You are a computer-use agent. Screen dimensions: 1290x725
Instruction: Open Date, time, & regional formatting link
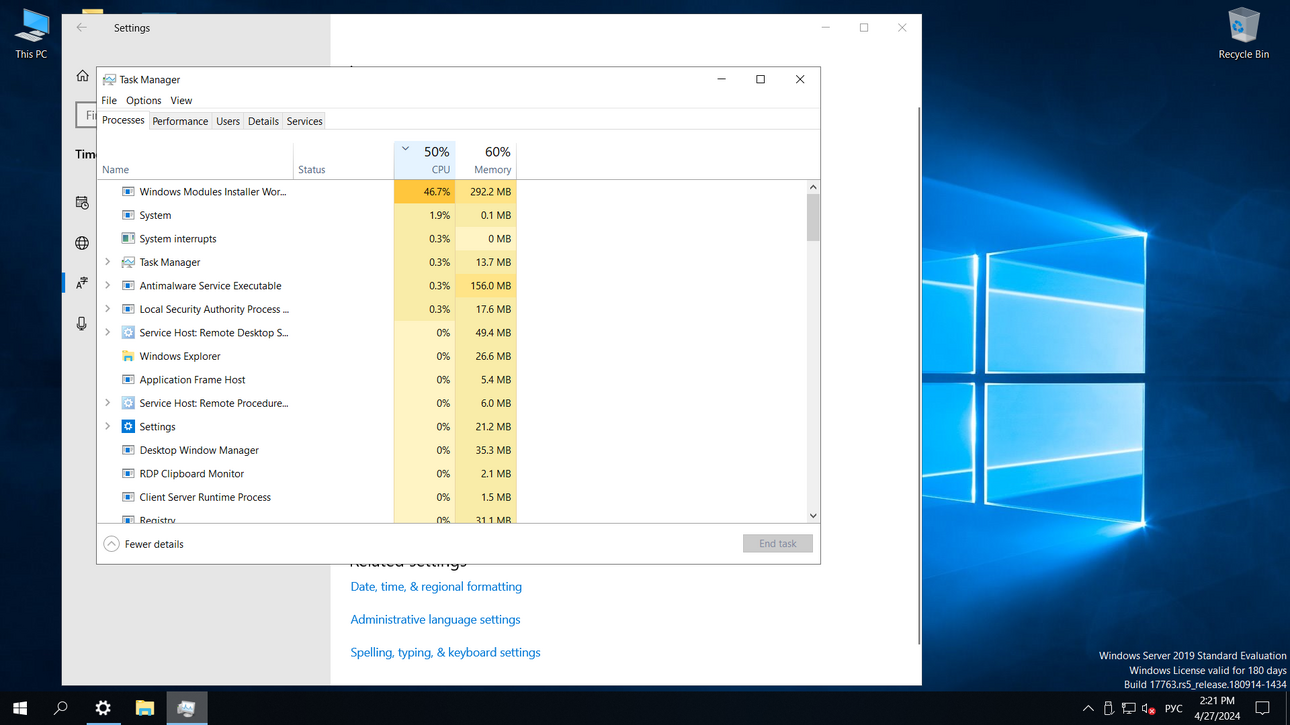[436, 587]
